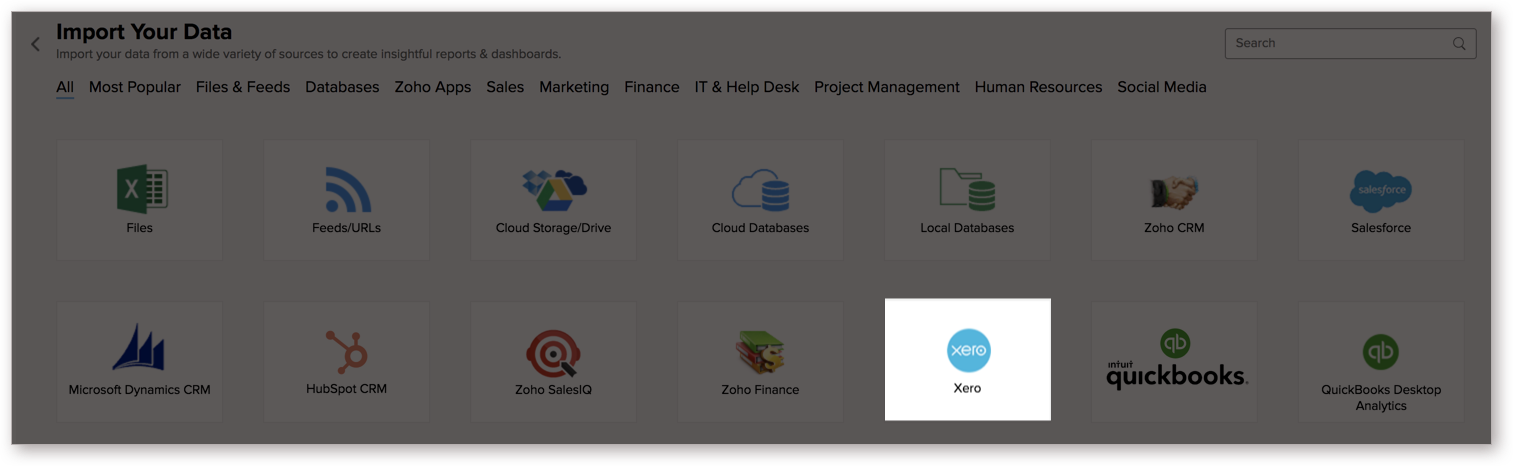The image size is (1513, 466).
Task: Switch to Project Management tab
Action: [887, 87]
